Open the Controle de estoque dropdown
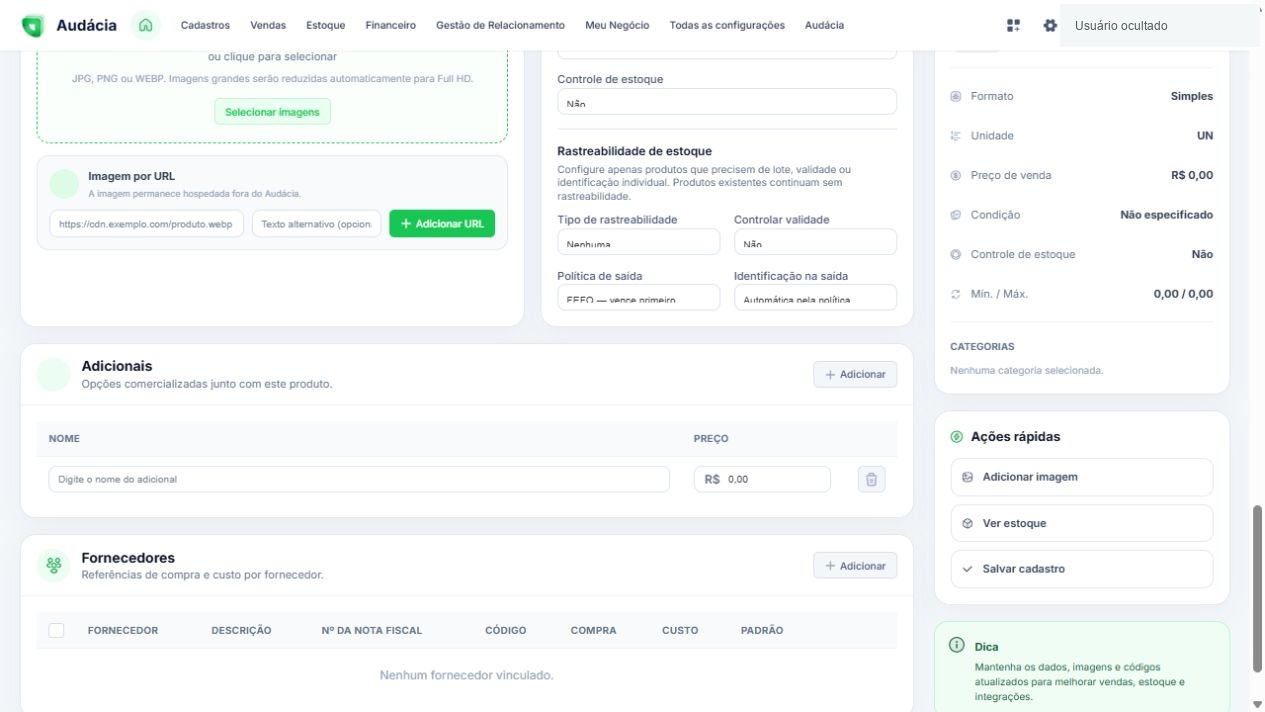Image resolution: width=1265 pixels, height=712 pixels. coord(727,102)
